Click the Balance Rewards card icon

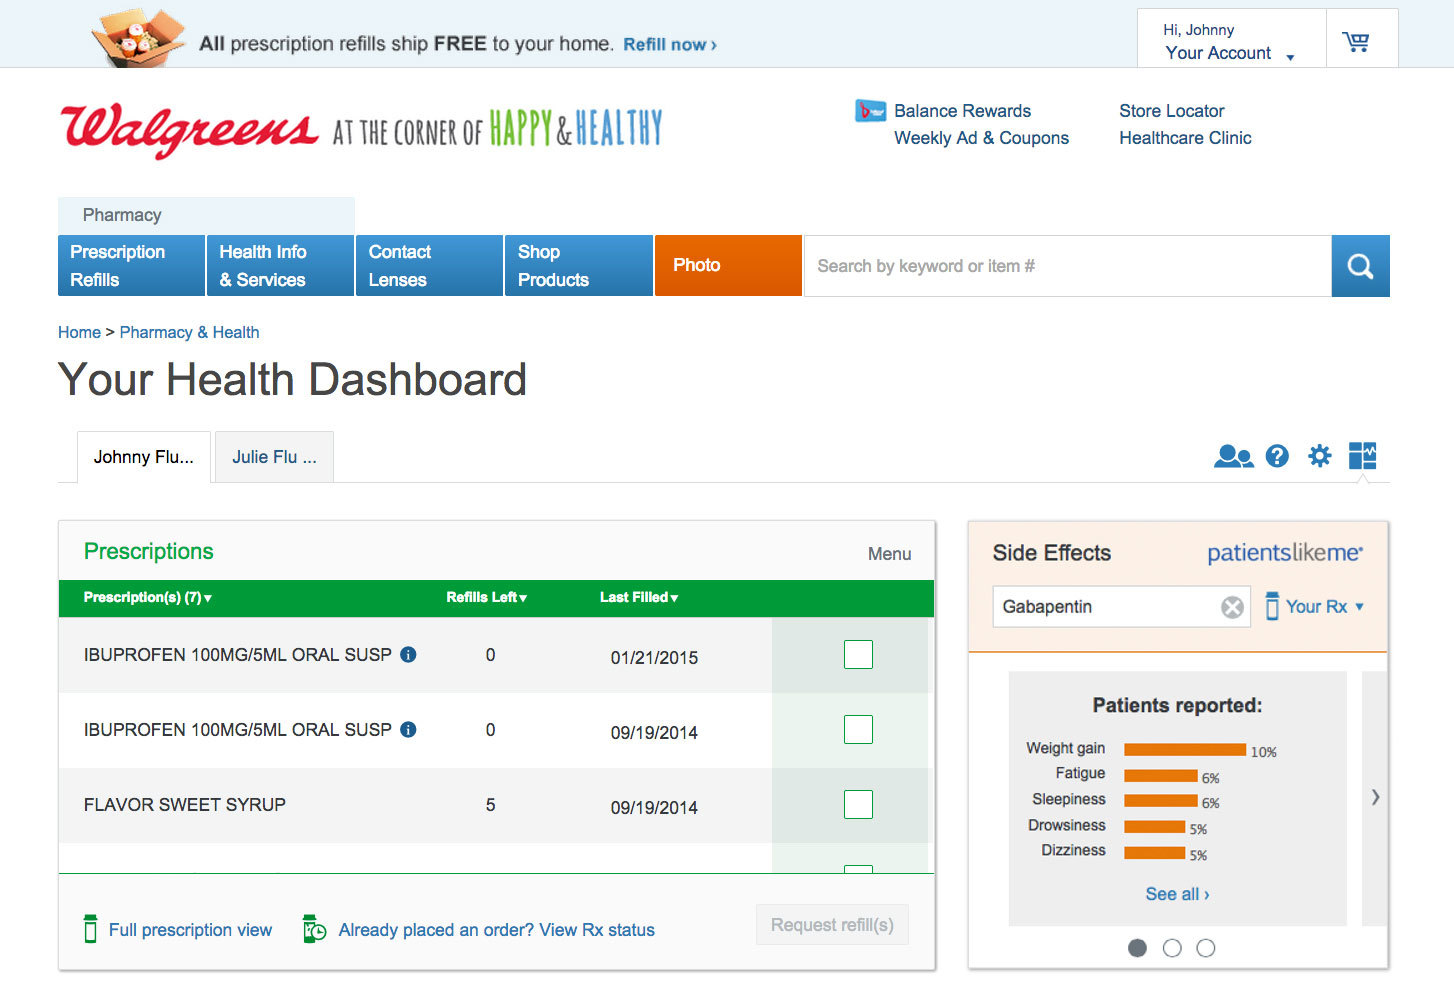click(x=869, y=110)
